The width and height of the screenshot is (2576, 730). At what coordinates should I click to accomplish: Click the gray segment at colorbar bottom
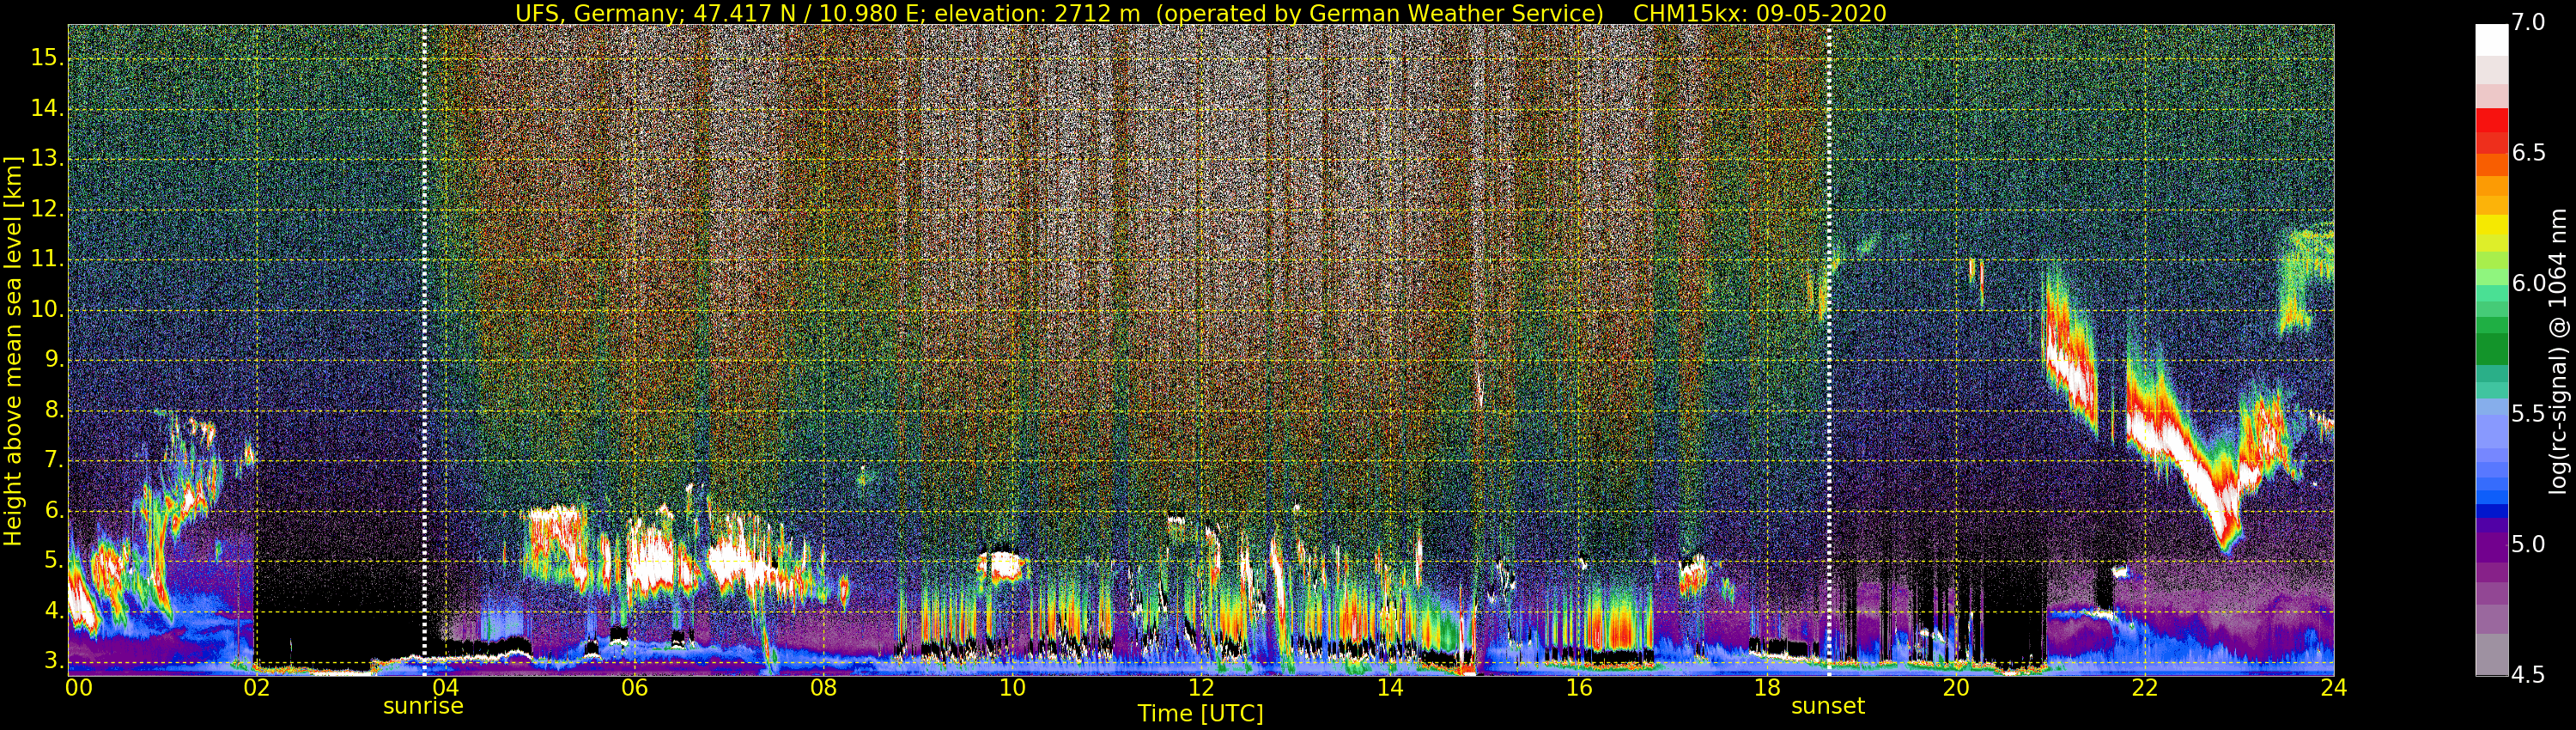click(x=2491, y=655)
